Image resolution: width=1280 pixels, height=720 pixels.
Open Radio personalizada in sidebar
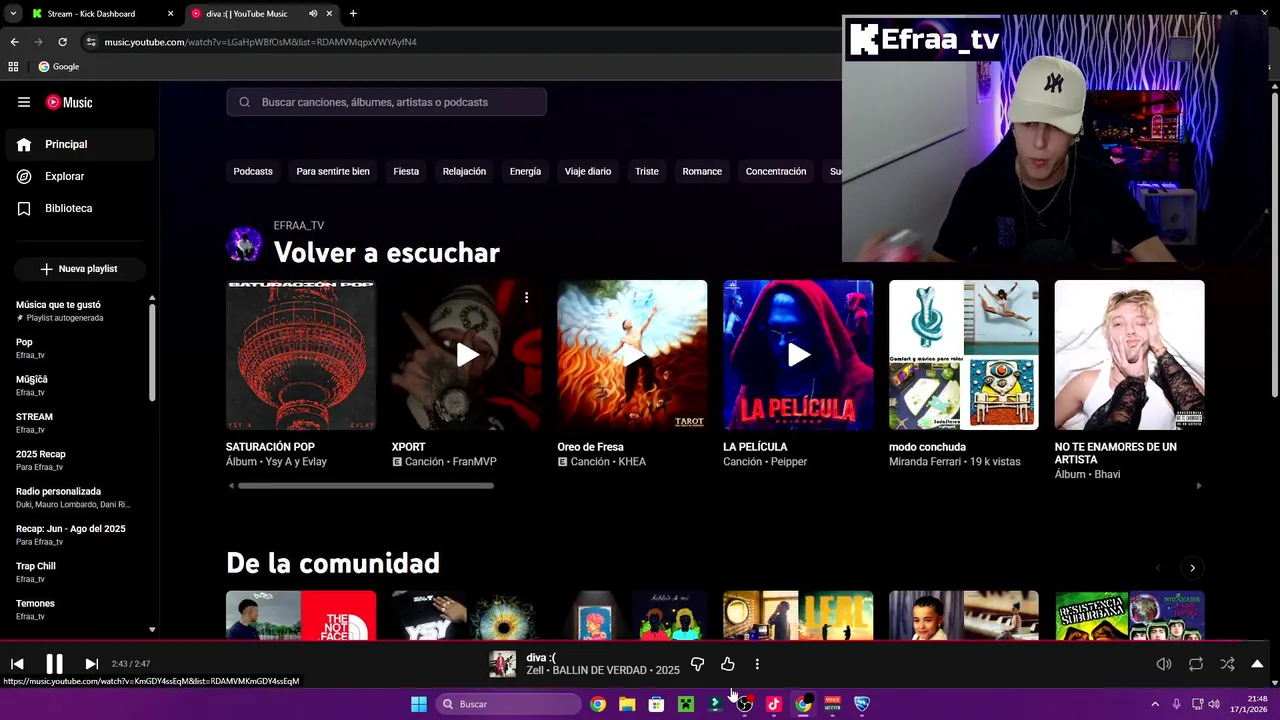coord(76,497)
